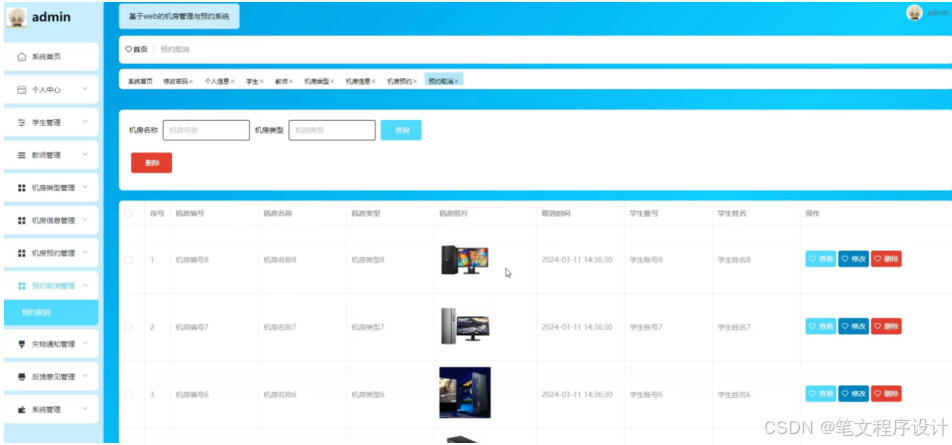Click the icon beside 系统管理
The width and height of the screenshot is (952, 445).
[x=22, y=410]
